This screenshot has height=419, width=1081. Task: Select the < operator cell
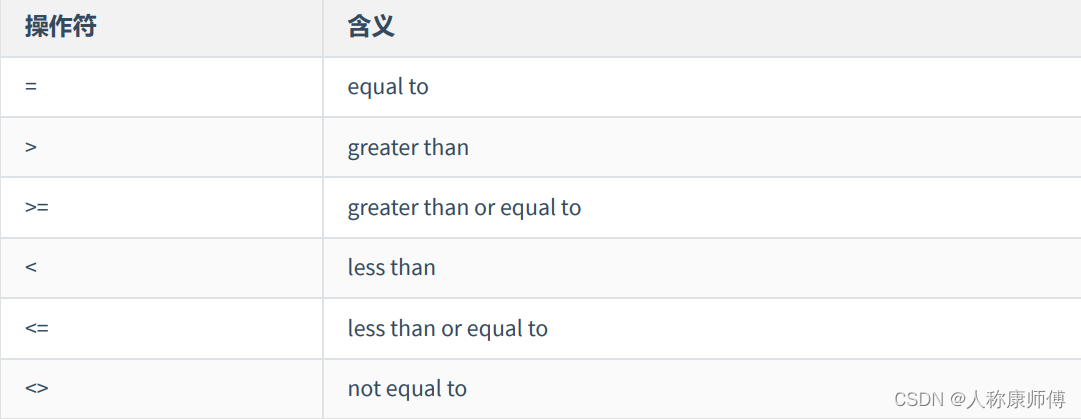(31, 268)
